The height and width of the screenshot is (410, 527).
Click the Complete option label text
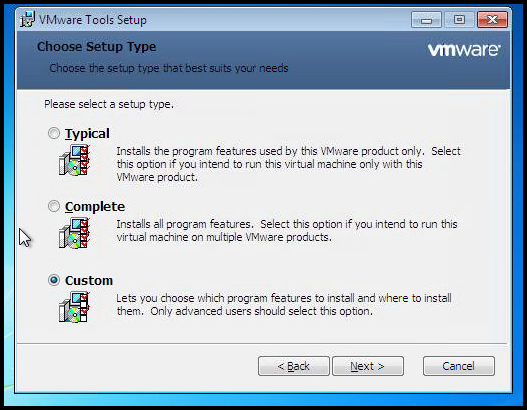point(95,207)
